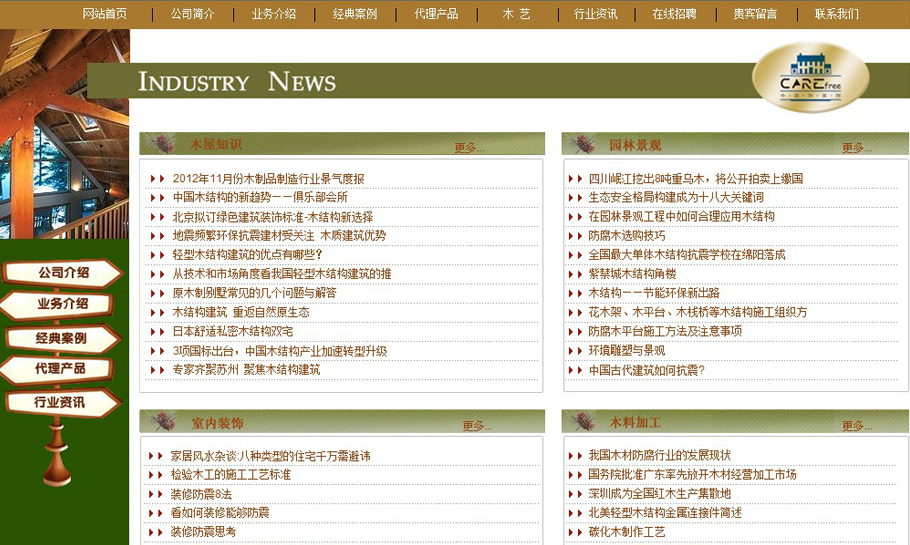Select 联系我们 in the top navigation
The image size is (910, 545).
[x=836, y=14]
